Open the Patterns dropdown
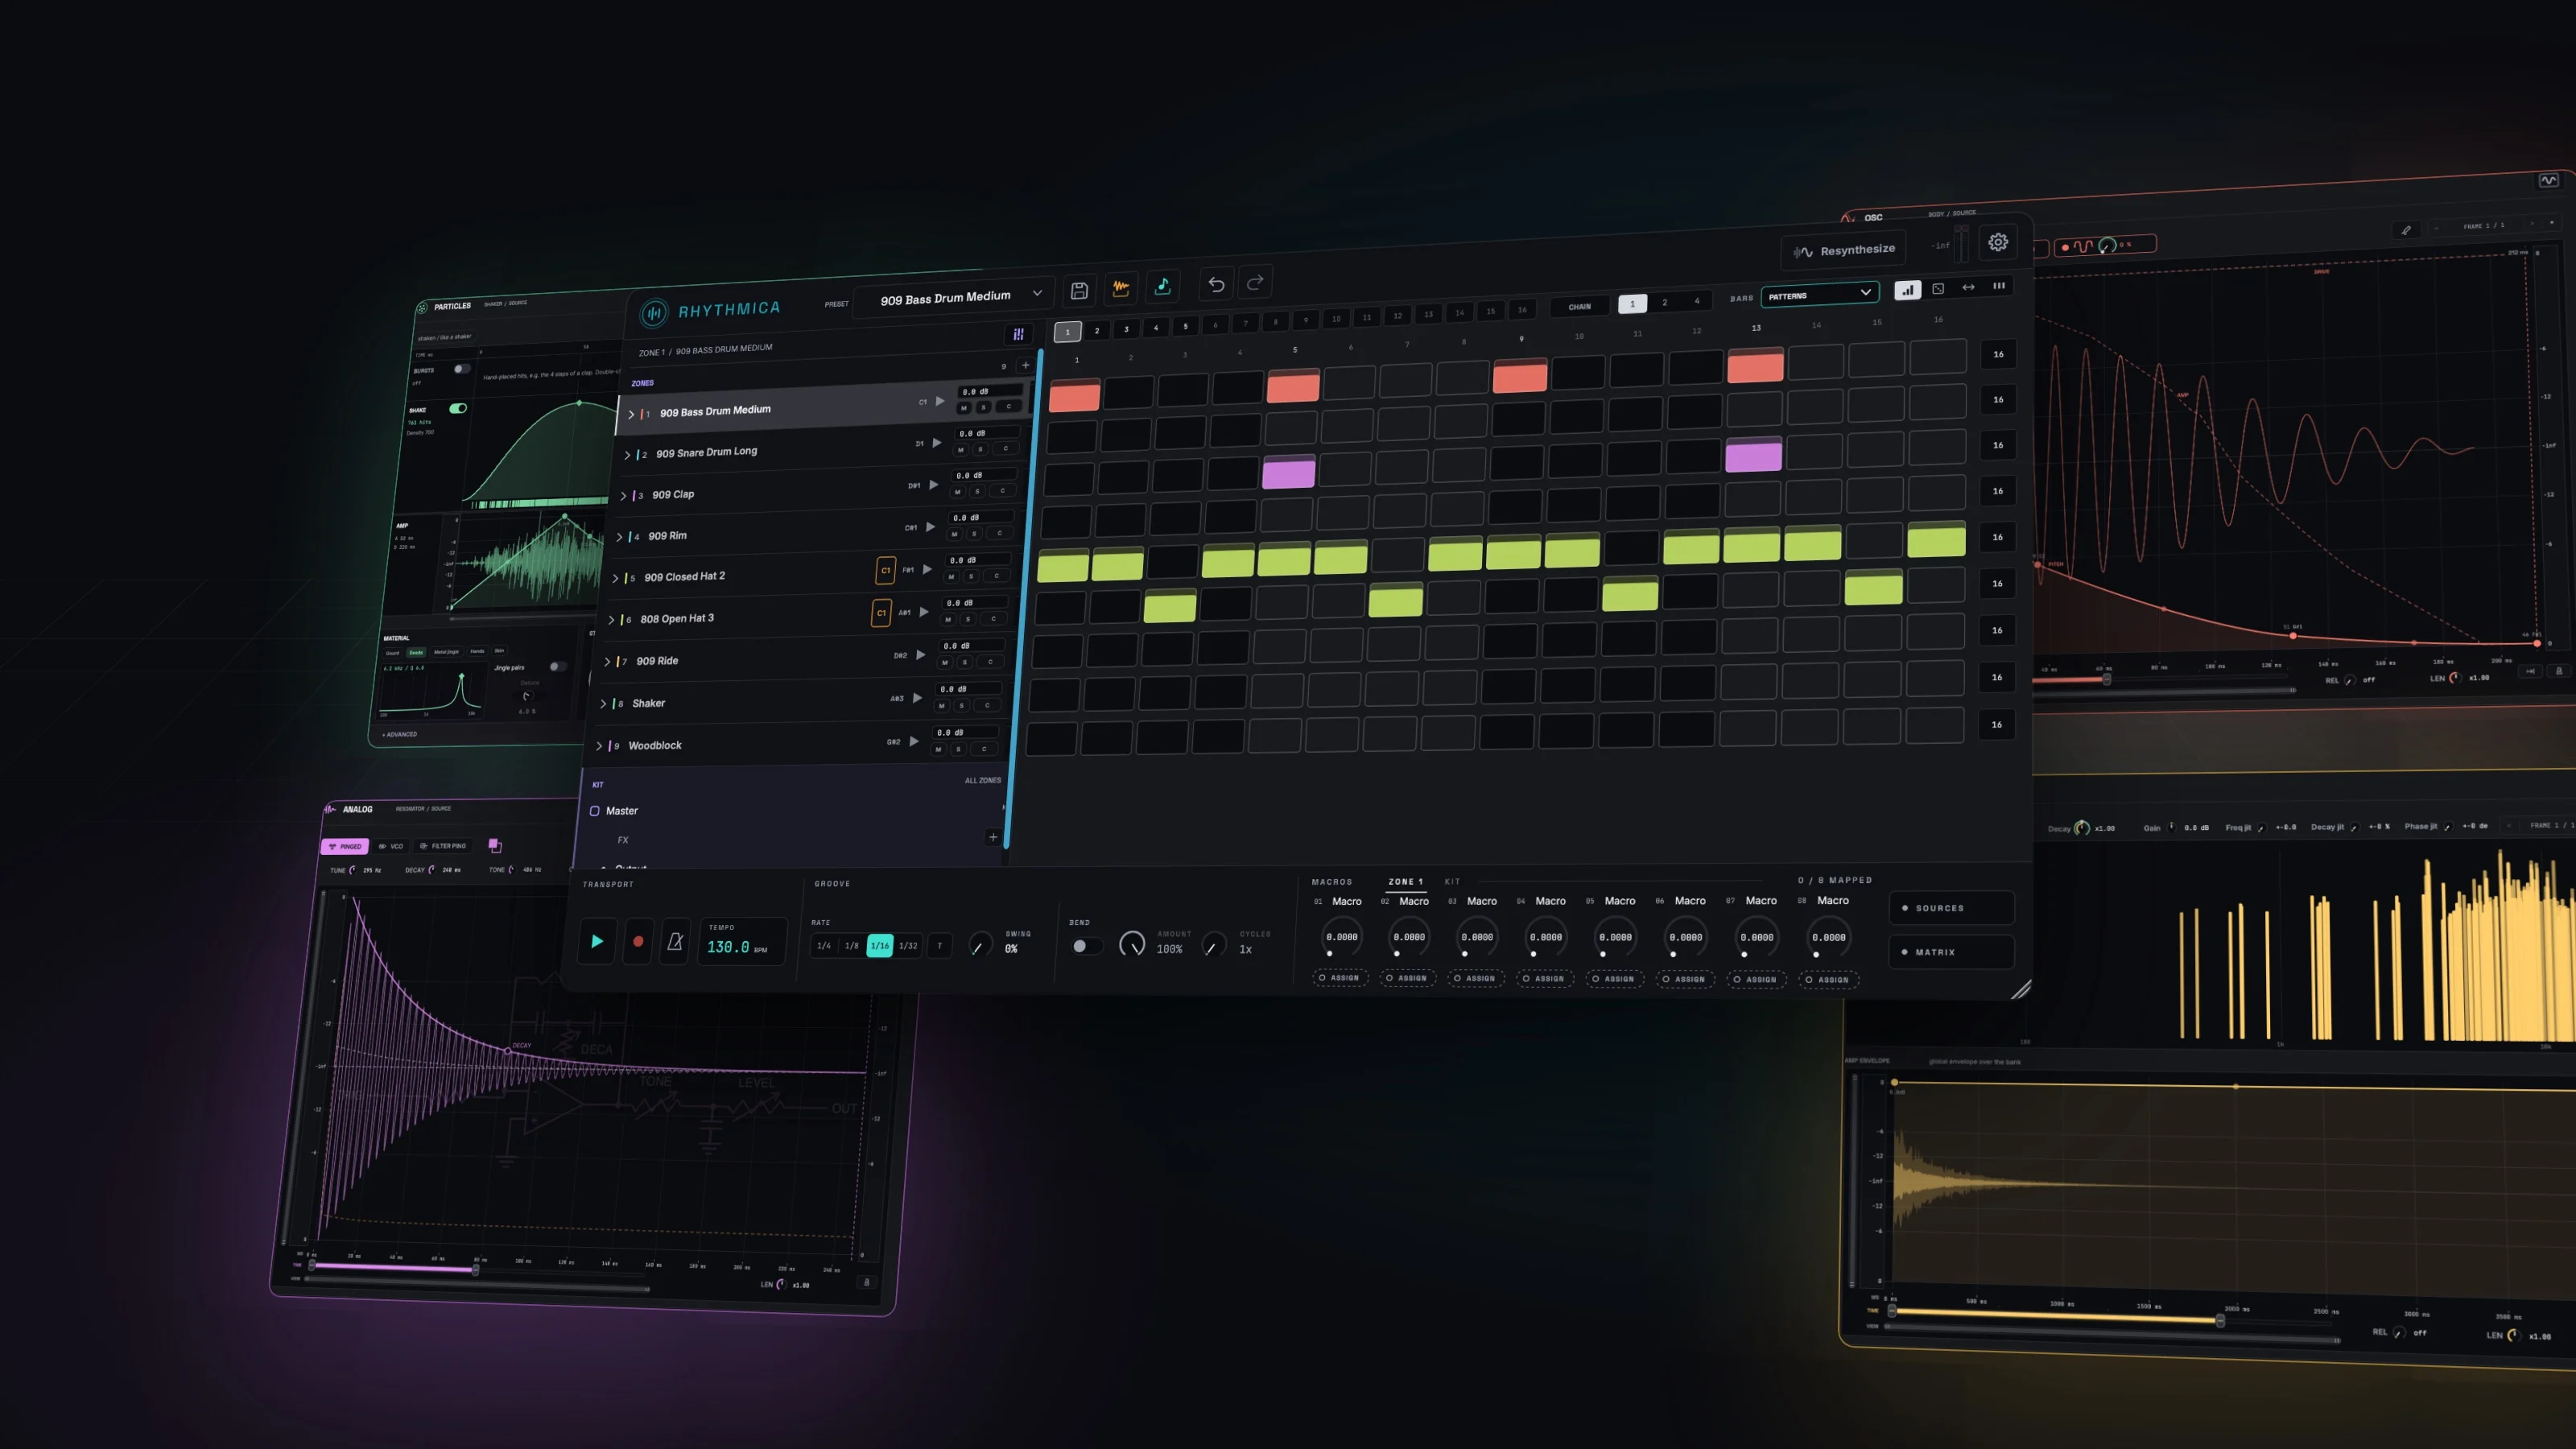This screenshot has width=2576, height=1449. click(x=1819, y=294)
